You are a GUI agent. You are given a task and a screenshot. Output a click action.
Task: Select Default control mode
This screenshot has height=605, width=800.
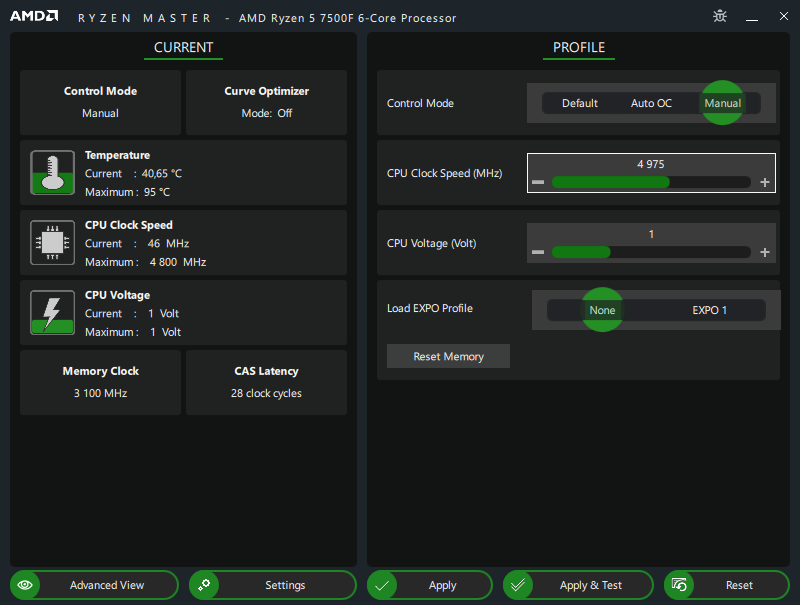(580, 103)
